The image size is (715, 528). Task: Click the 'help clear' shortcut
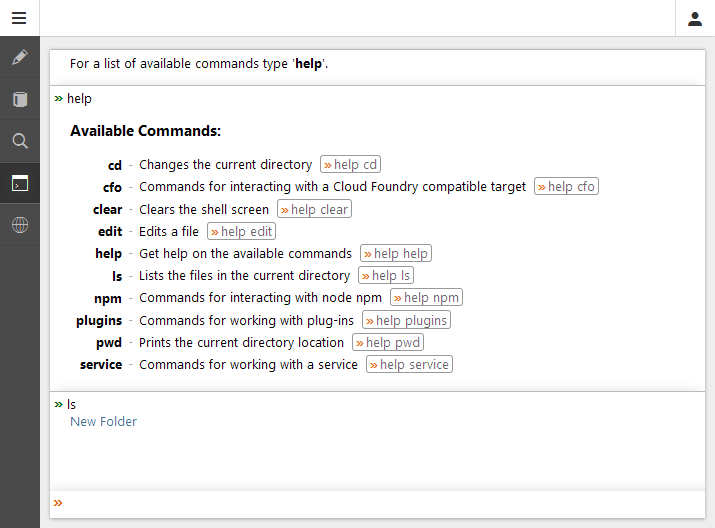(314, 210)
